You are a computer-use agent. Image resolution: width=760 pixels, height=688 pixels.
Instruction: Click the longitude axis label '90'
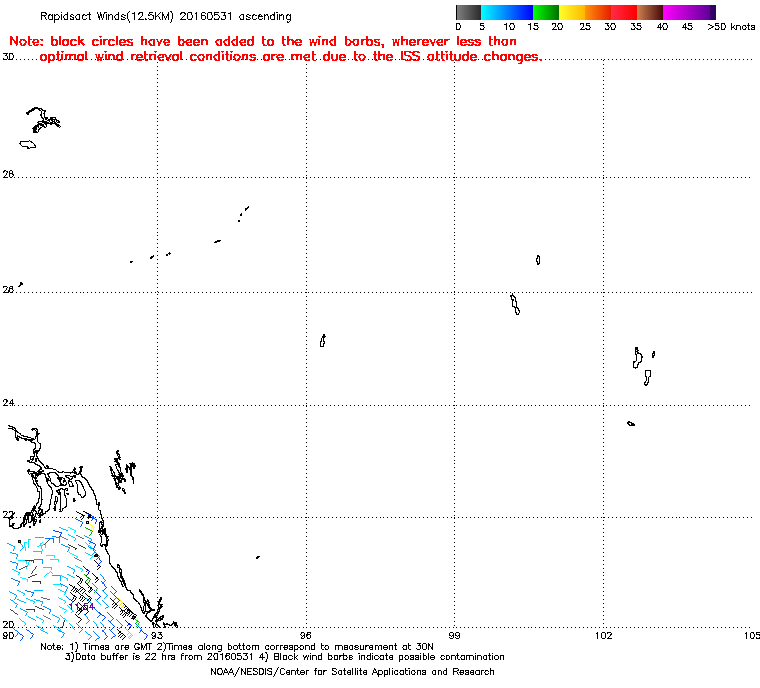[x=8, y=635]
